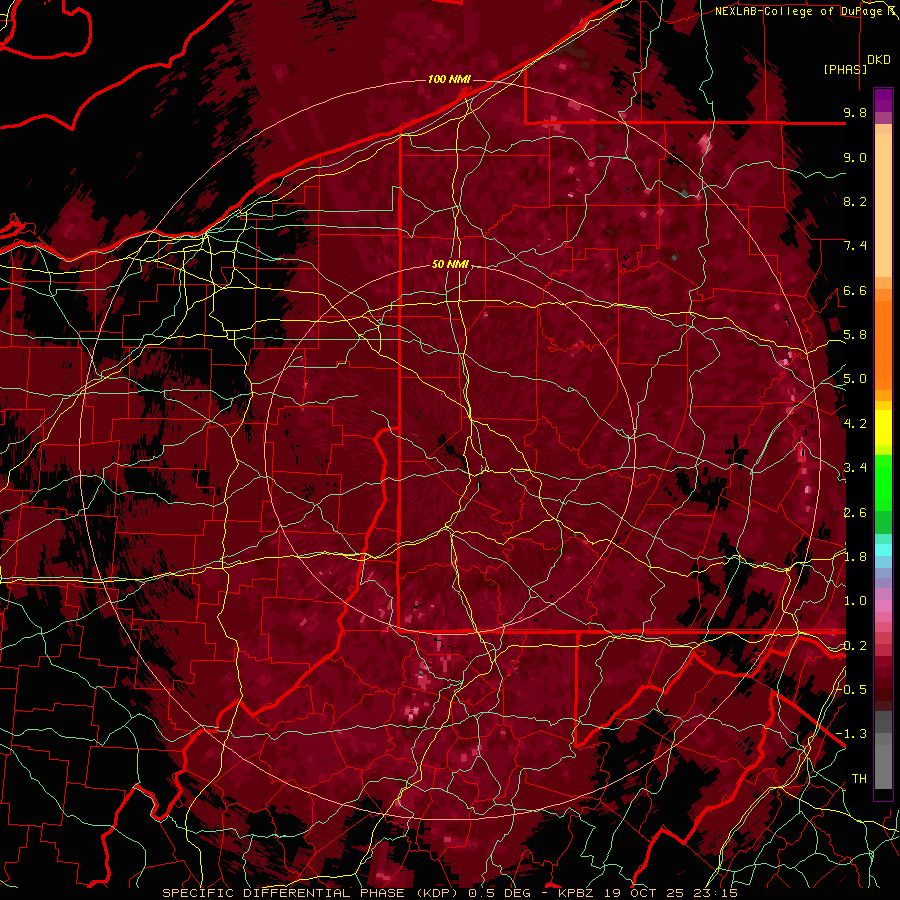Screen dimensions: 900x900
Task: Click the "DKD" legend header label
Action: 879,60
